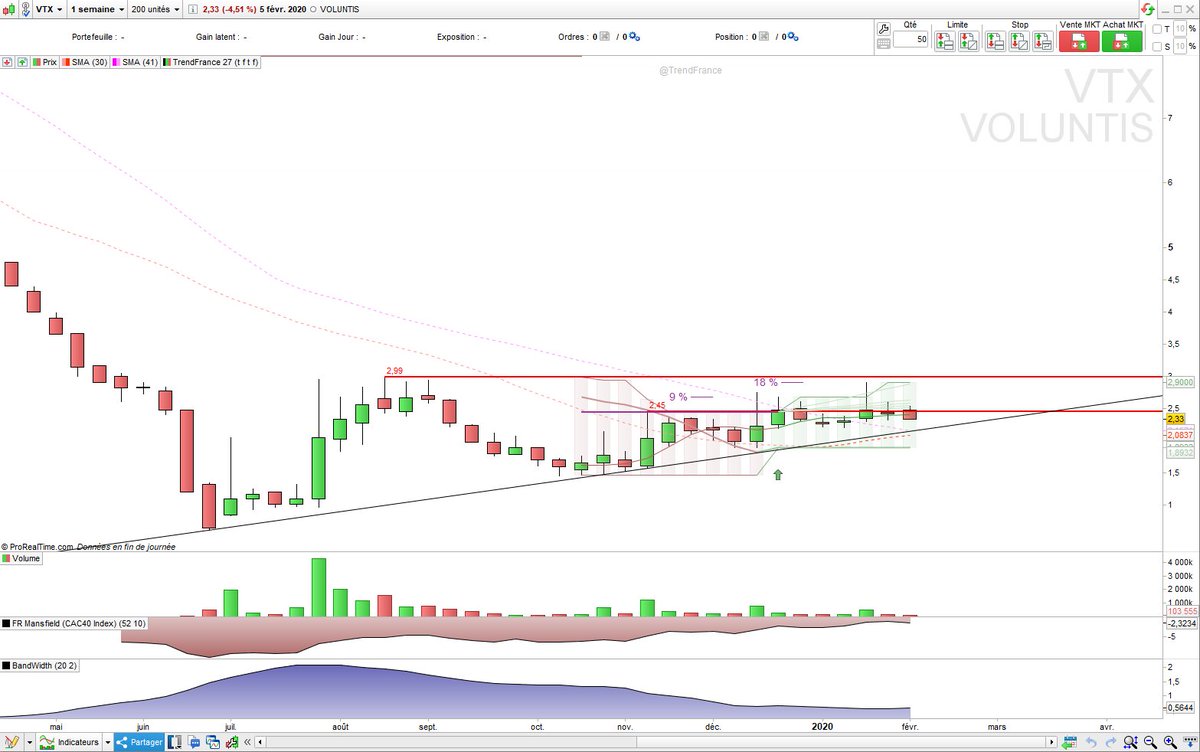Open the SMA (30) indicator settings

click(x=85, y=62)
